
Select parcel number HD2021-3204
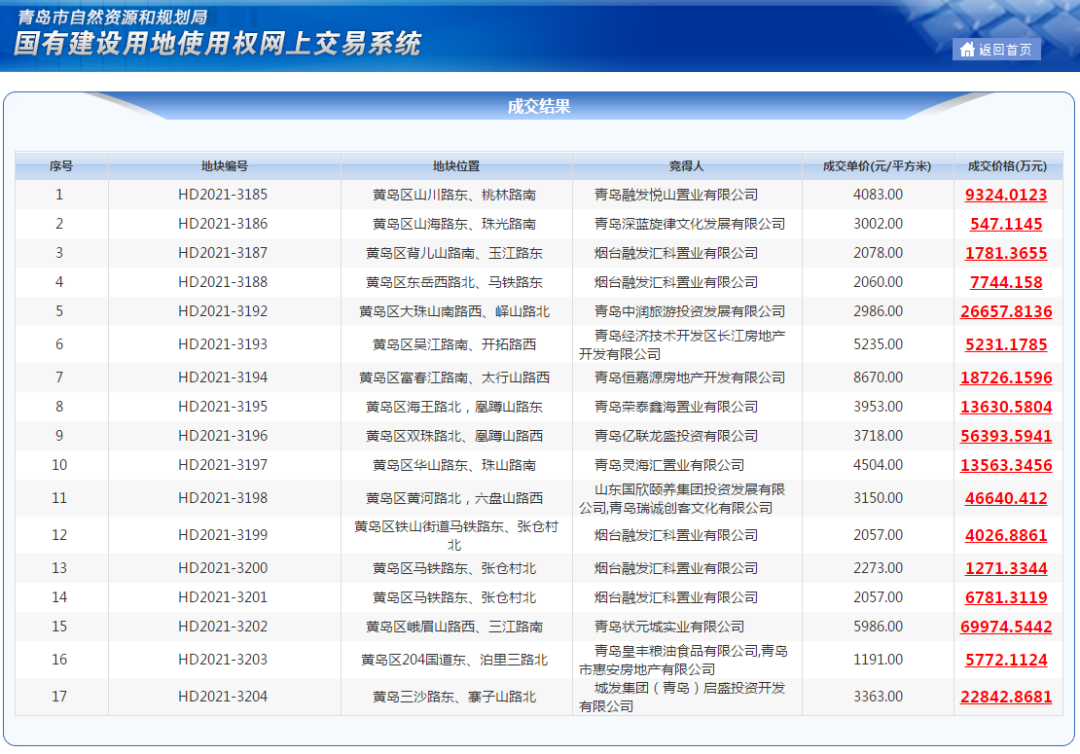pos(222,697)
